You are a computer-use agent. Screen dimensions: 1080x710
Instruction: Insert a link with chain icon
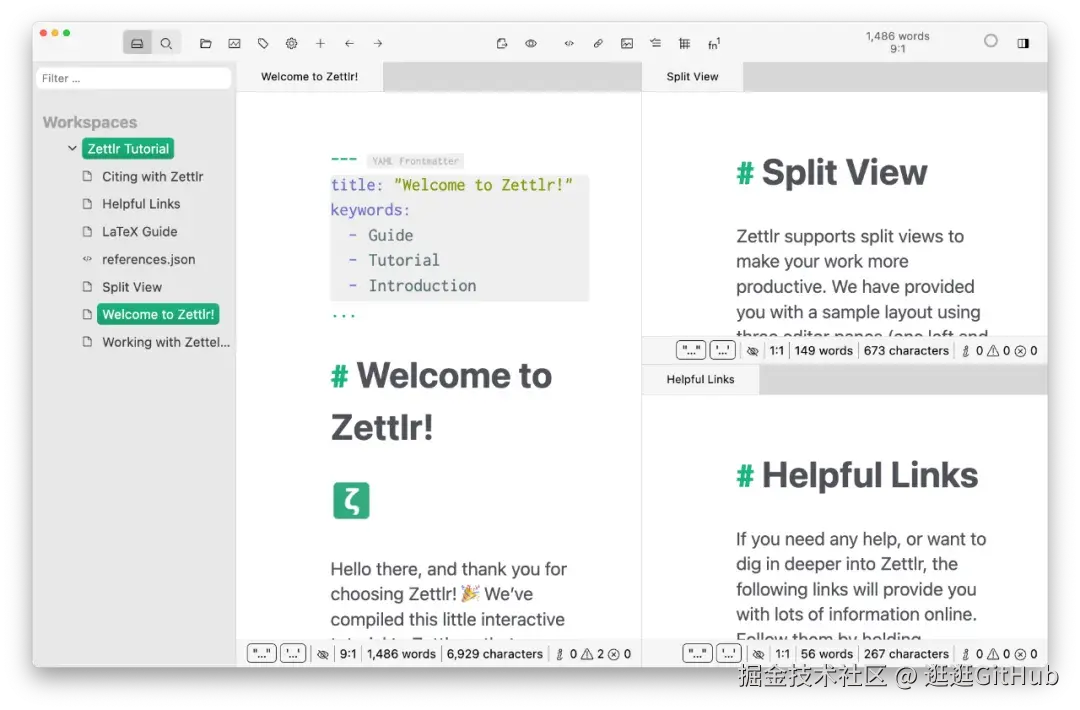[x=598, y=43]
